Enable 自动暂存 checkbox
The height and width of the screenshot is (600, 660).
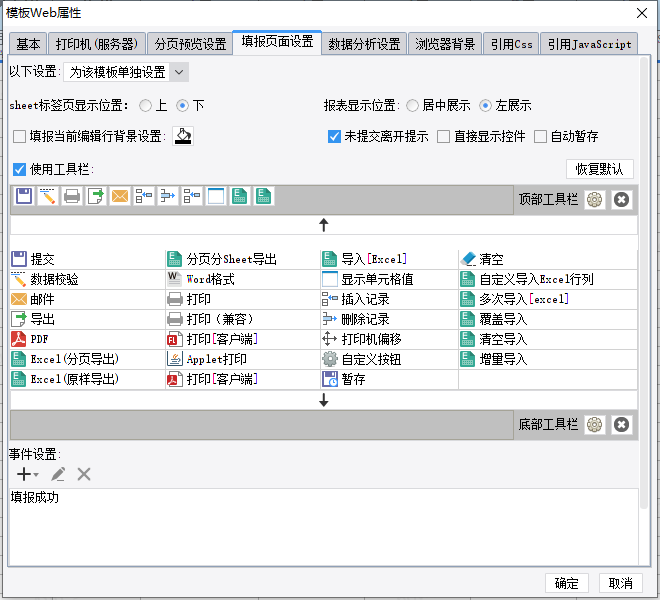tap(540, 136)
